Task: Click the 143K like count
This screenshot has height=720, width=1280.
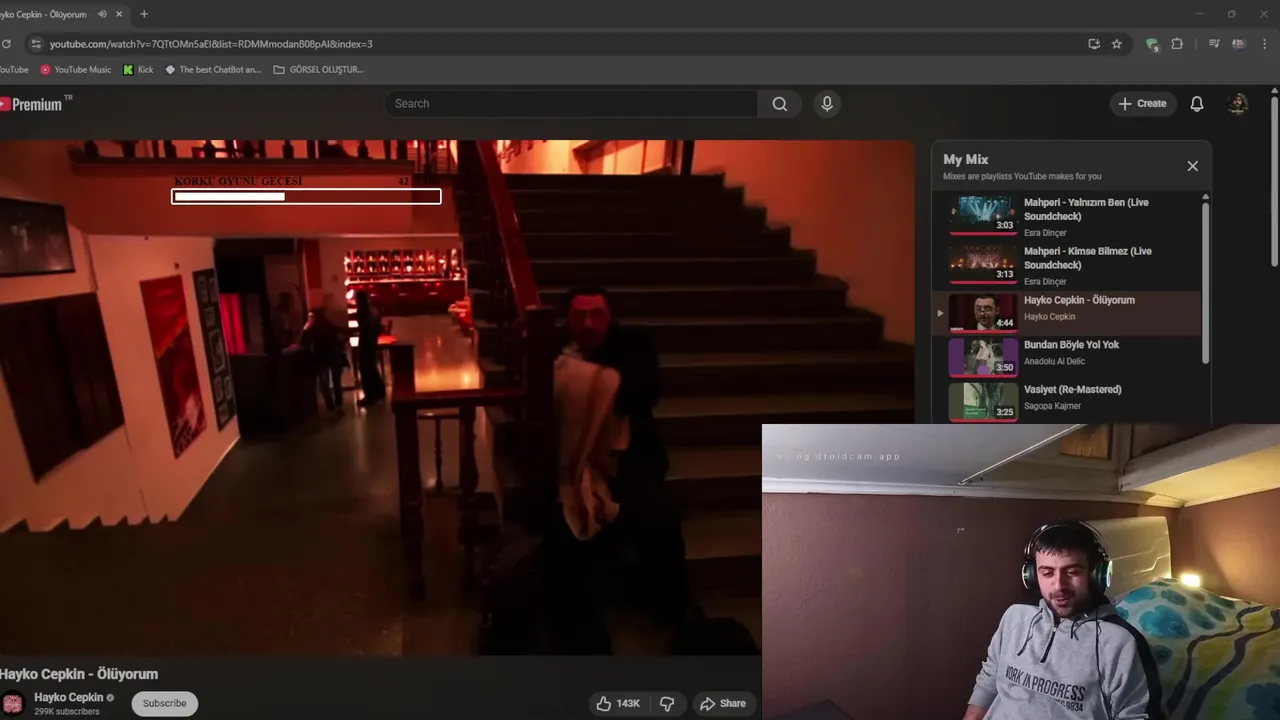Action: point(628,704)
